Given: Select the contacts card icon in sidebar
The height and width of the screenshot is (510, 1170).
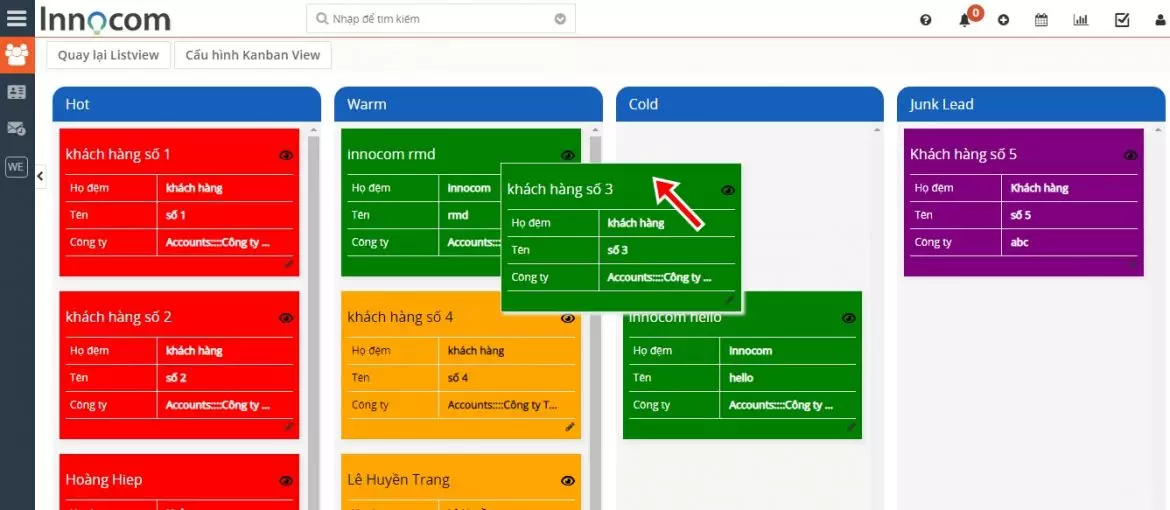Looking at the screenshot, I should tap(17, 92).
